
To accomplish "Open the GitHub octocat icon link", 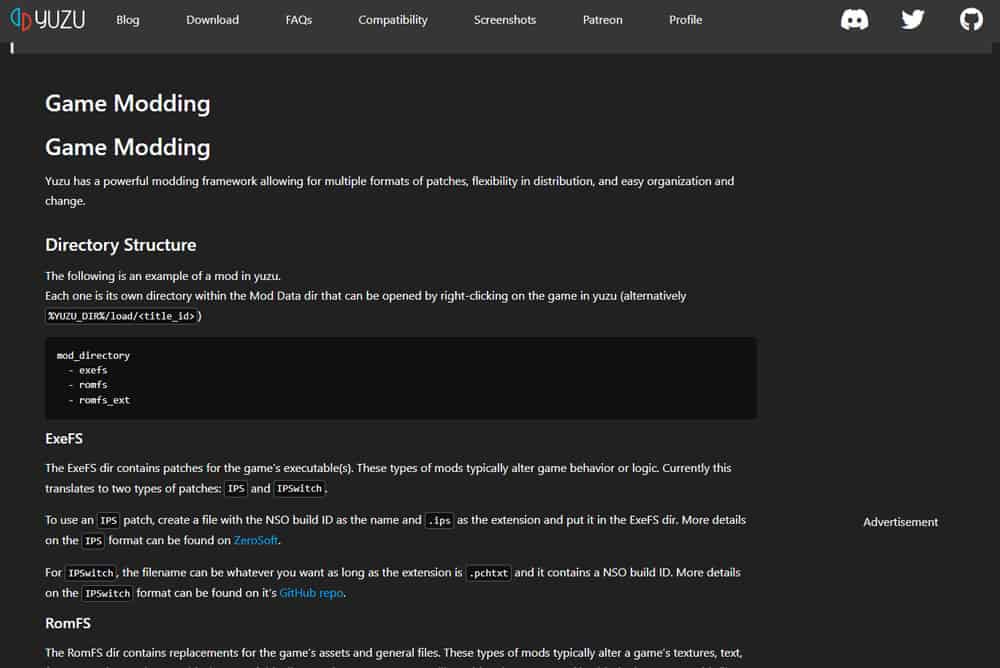I will (971, 20).
